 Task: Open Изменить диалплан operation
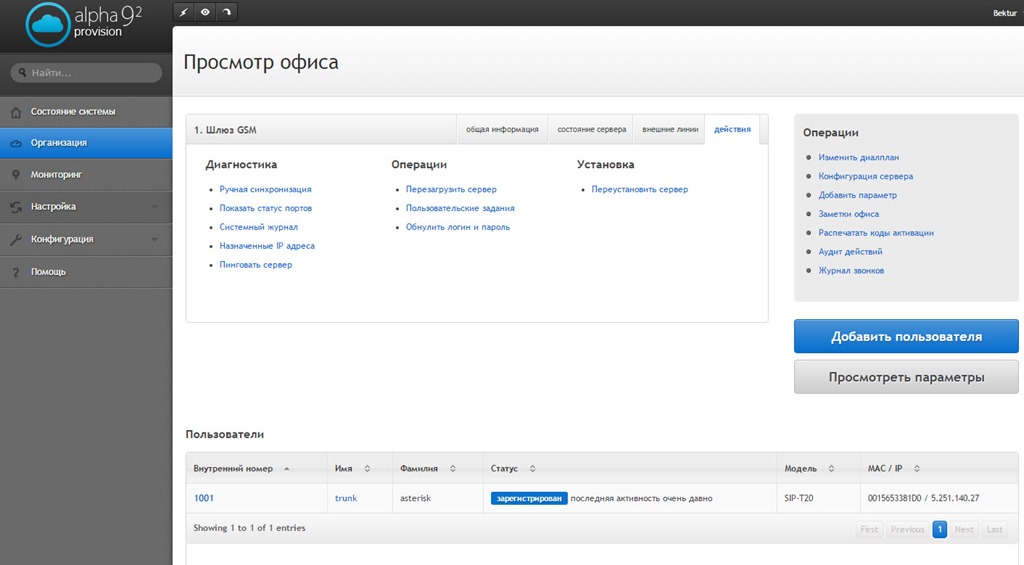859,157
